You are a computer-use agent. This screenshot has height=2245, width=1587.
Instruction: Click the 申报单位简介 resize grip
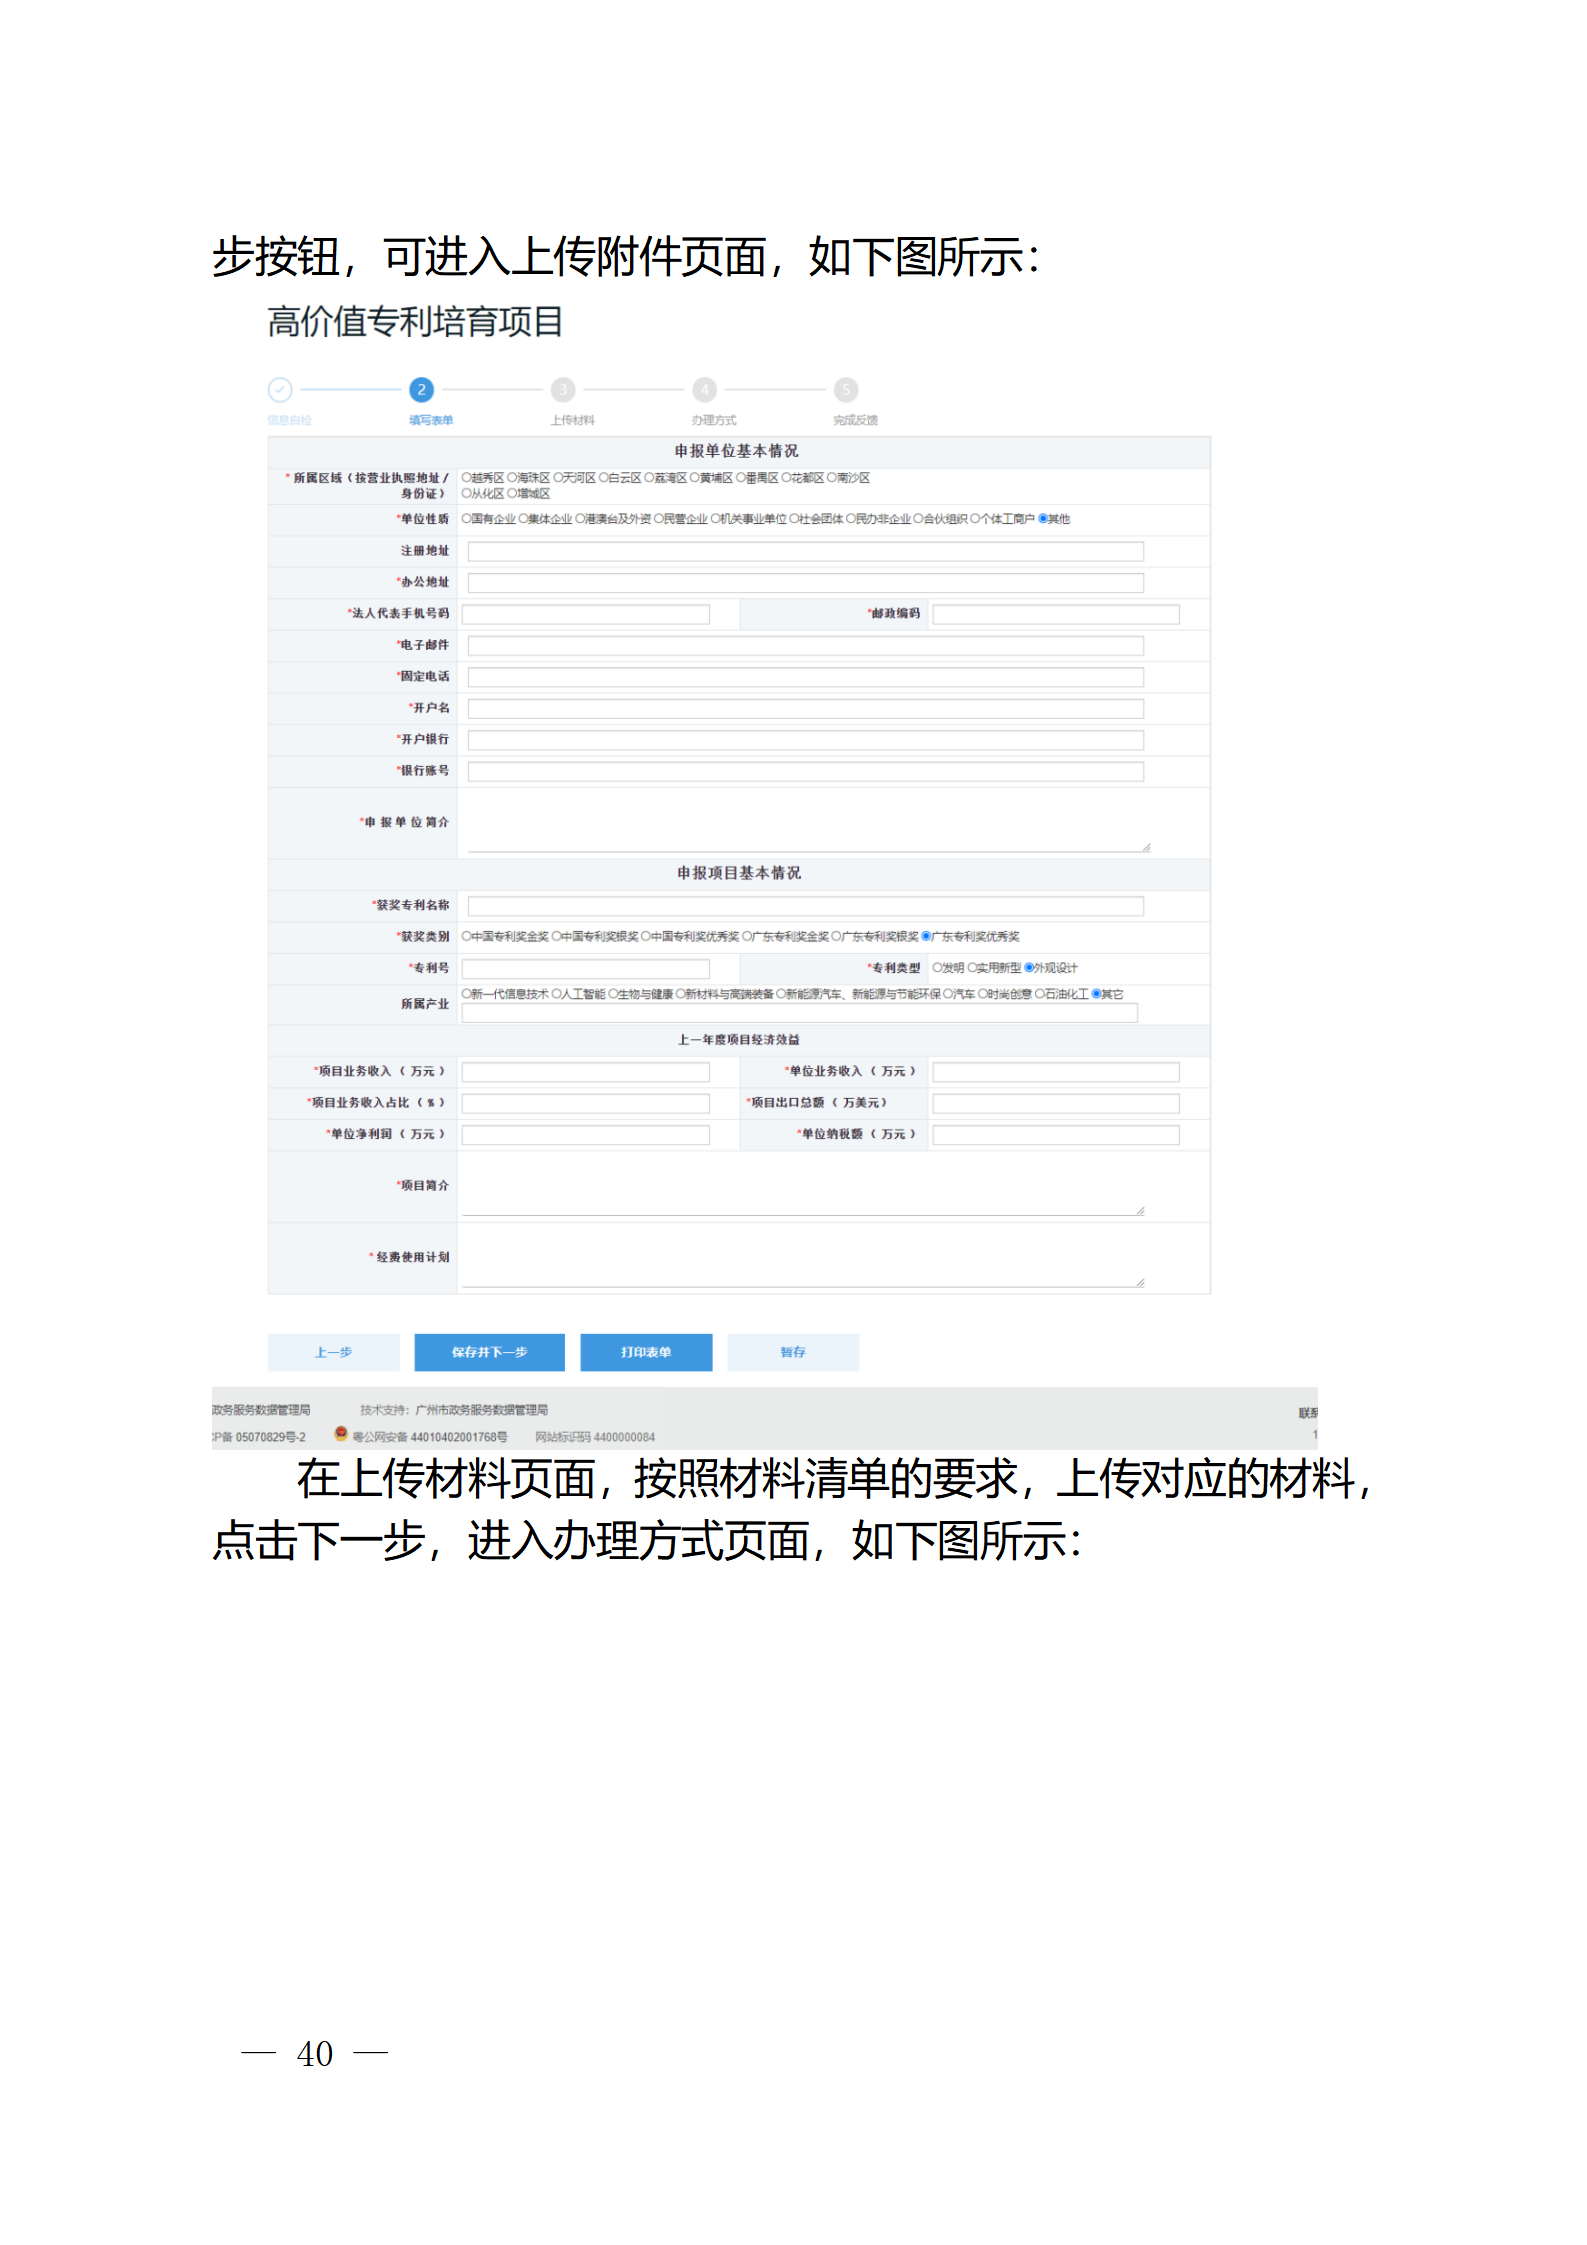tap(1146, 847)
